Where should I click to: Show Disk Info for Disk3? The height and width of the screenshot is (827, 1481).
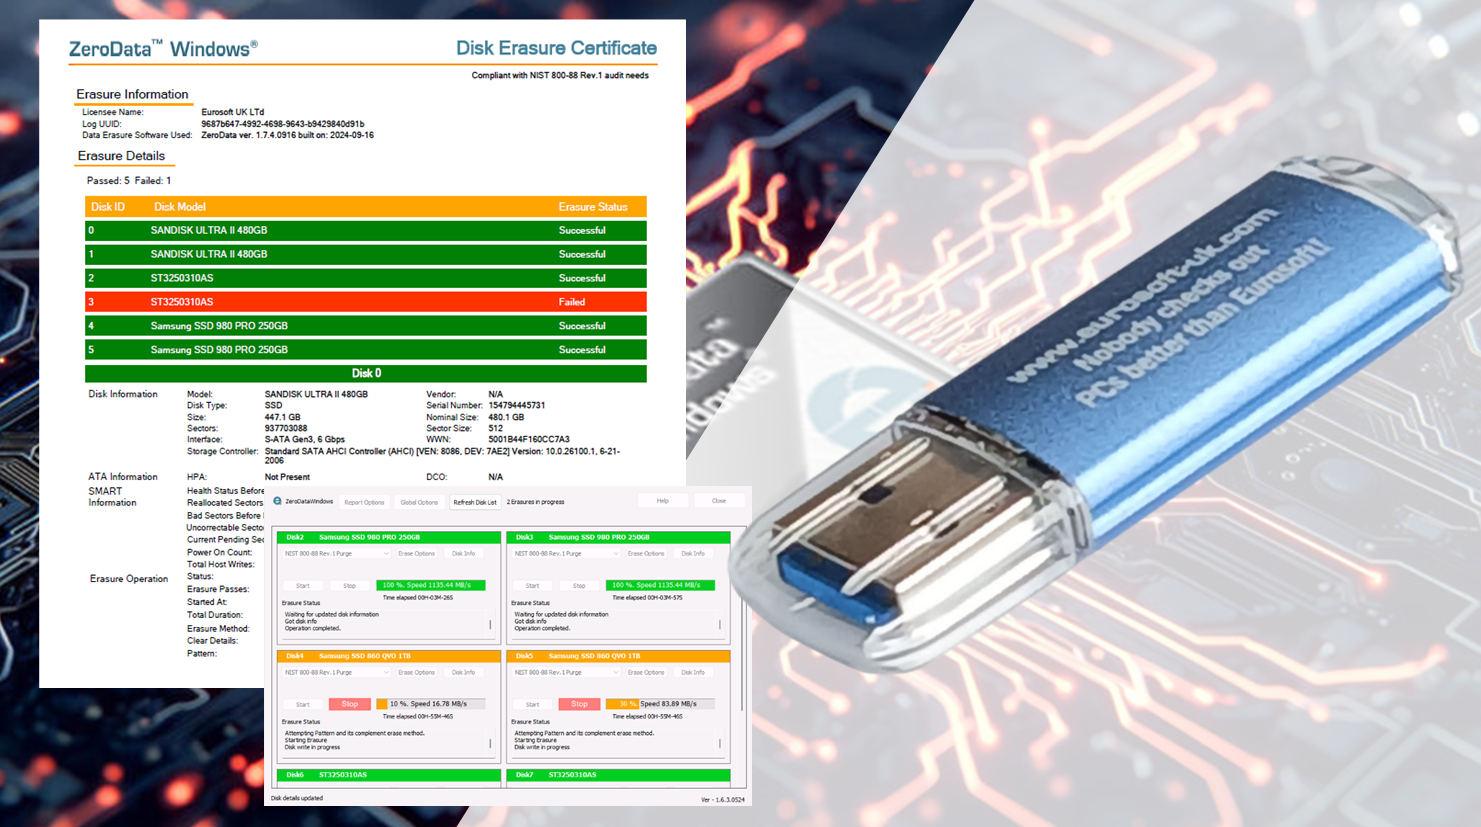(693, 553)
